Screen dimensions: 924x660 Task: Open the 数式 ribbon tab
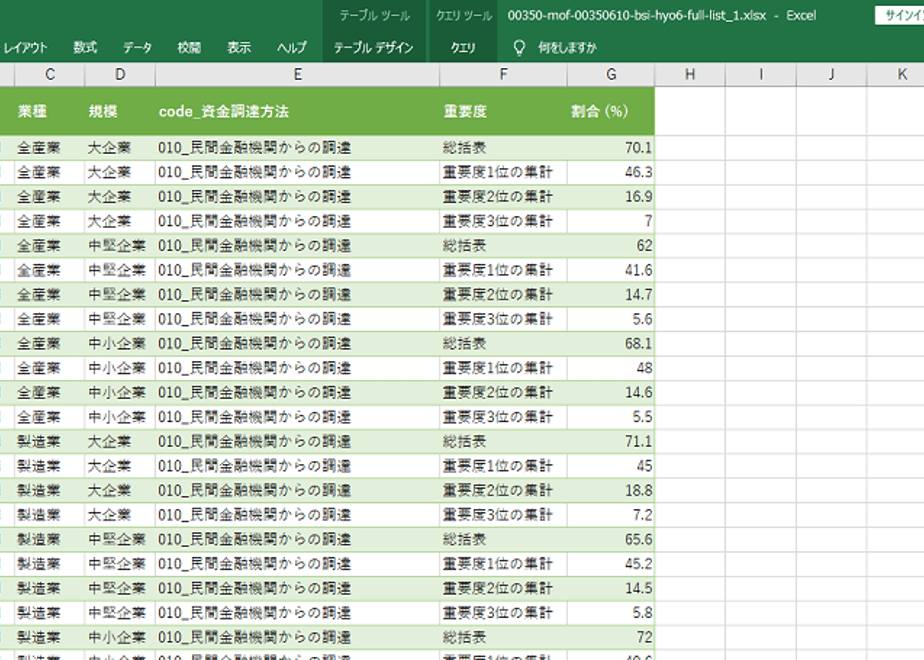point(85,48)
